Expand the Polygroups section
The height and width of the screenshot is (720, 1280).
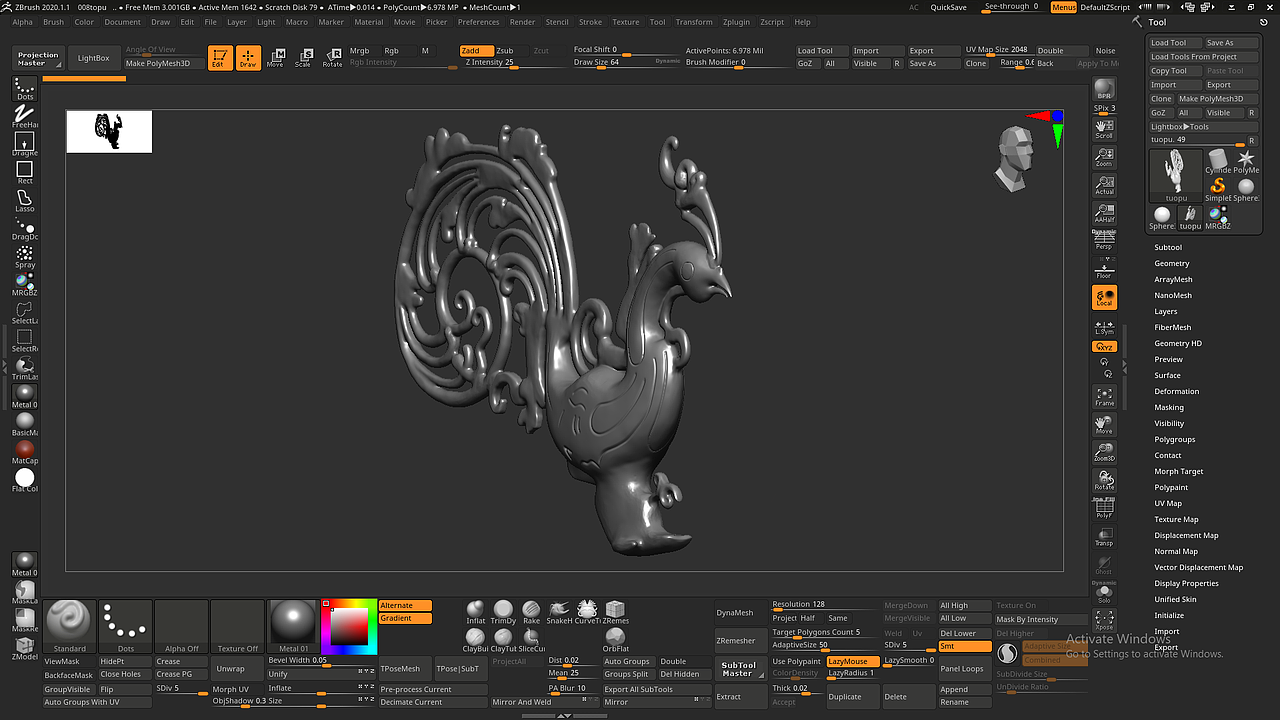click(1175, 439)
